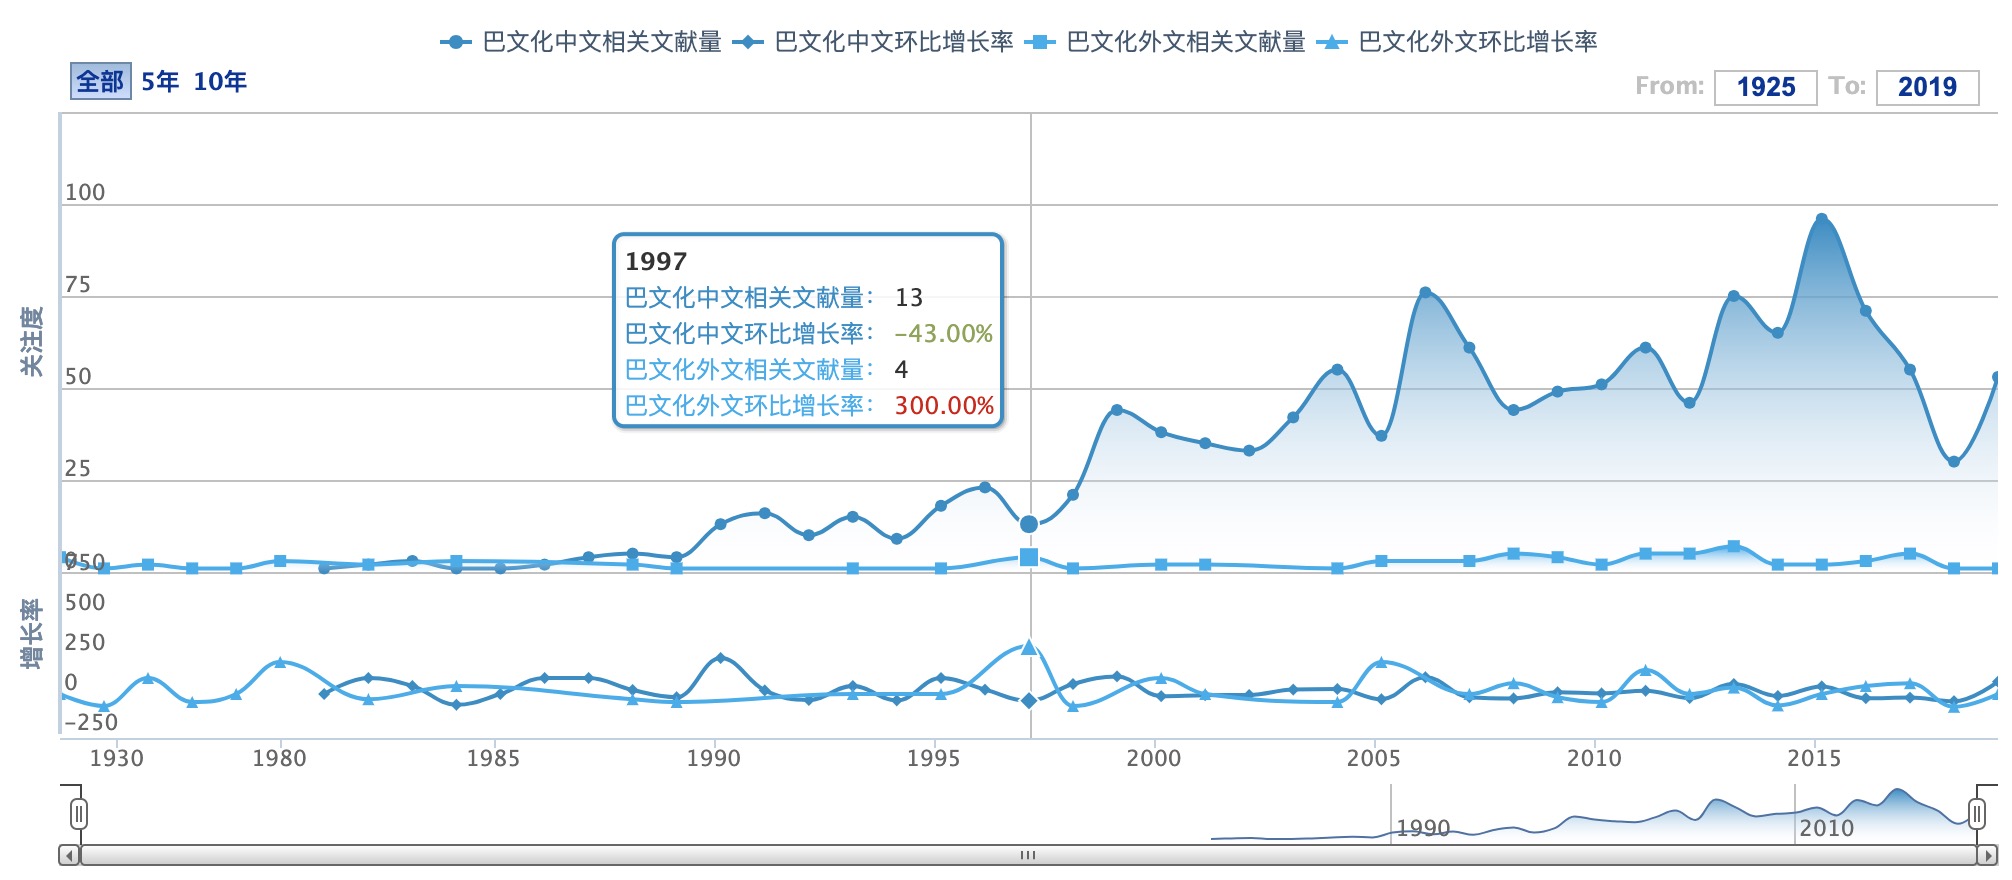Click the 2006 peak data point

pos(1425,293)
